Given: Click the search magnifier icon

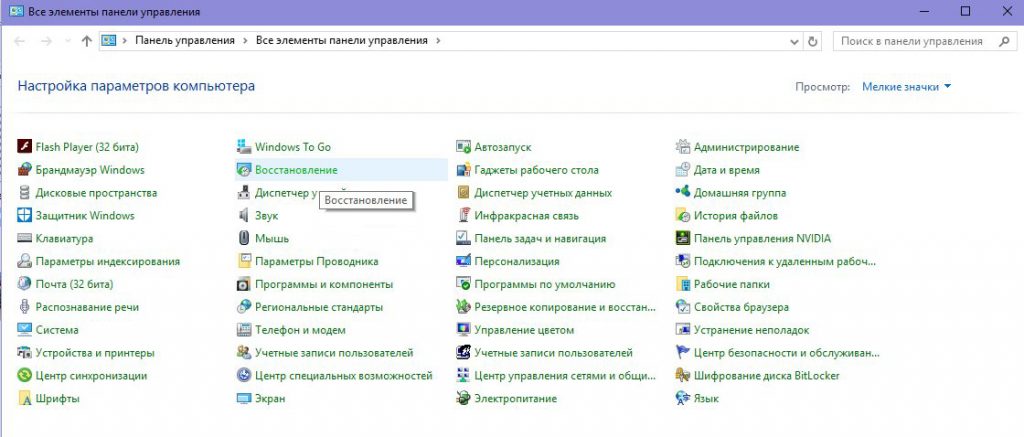Looking at the screenshot, I should click(1004, 40).
